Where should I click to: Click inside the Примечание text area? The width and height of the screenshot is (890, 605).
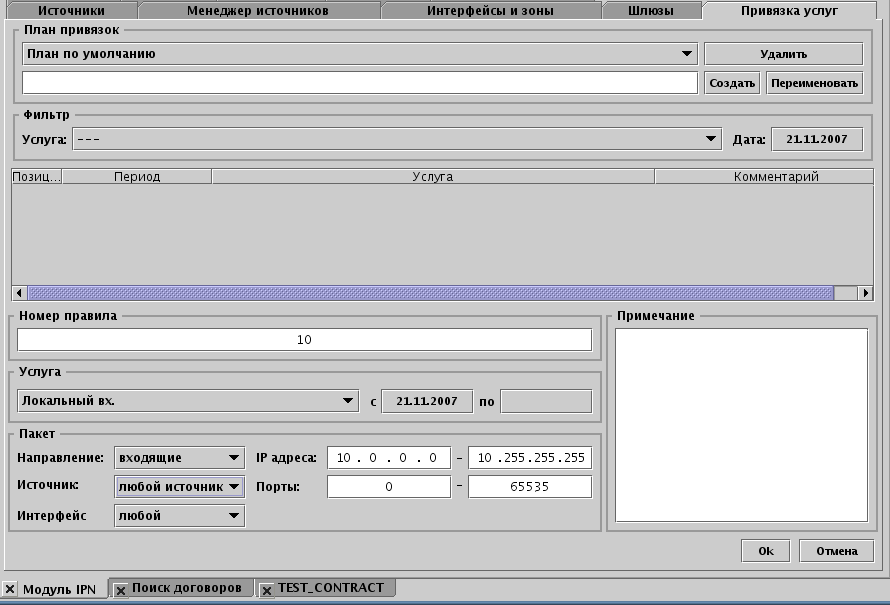(x=741, y=425)
